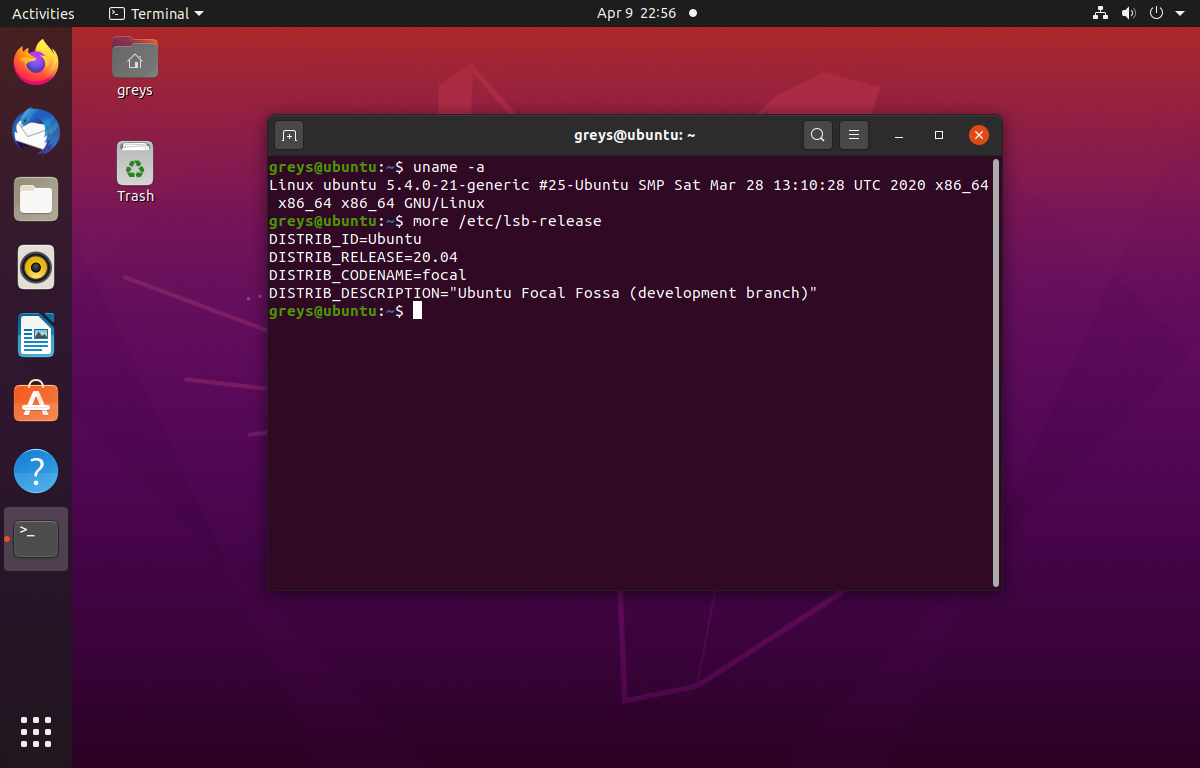Open the Files manager from dock
Image resolution: width=1200 pixels, height=768 pixels.
36,199
